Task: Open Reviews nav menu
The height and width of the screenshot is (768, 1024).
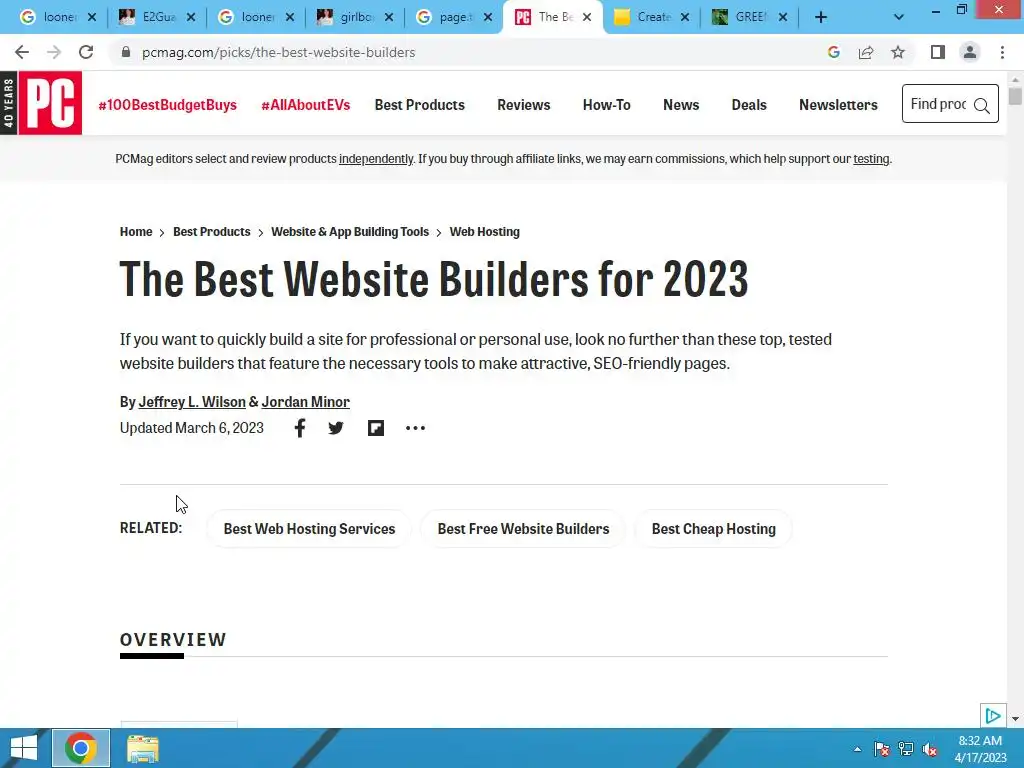Action: [524, 105]
